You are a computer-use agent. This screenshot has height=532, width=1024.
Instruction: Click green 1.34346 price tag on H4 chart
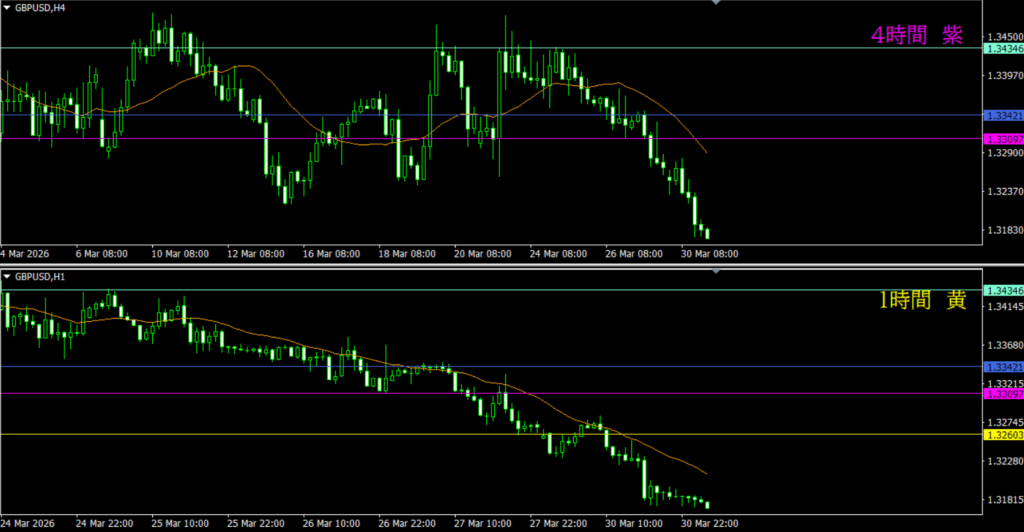1003,48
